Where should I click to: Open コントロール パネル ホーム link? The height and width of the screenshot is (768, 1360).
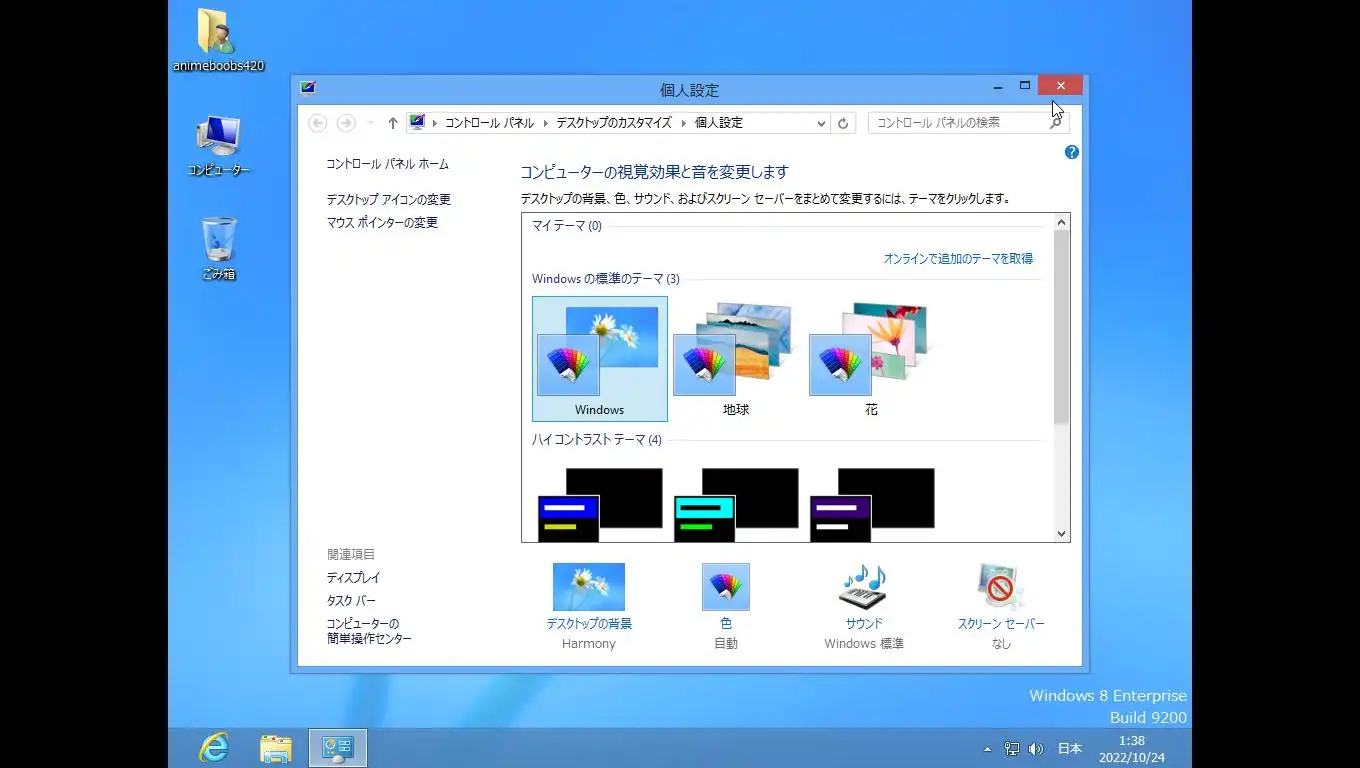(x=388, y=164)
